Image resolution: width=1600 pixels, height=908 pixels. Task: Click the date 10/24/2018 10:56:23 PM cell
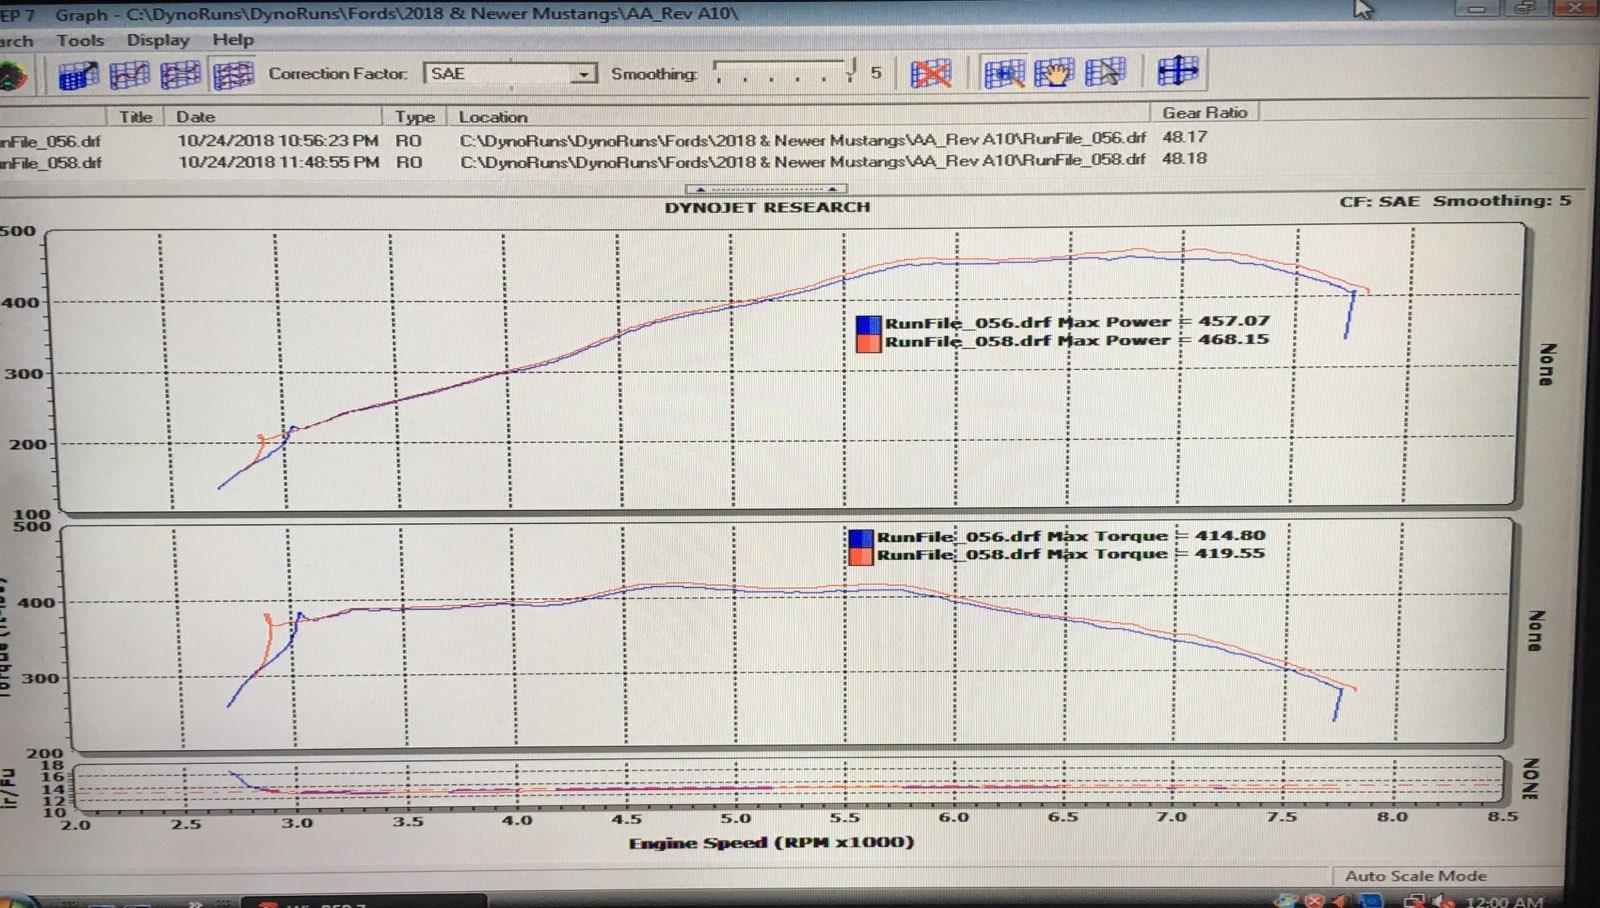click(278, 140)
